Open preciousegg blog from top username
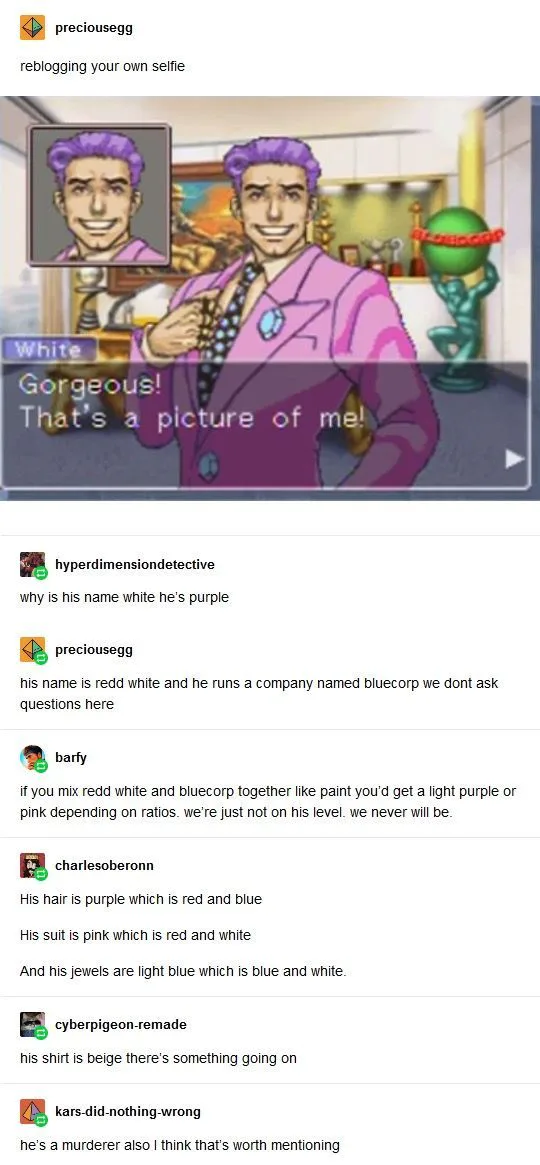 [x=94, y=28]
